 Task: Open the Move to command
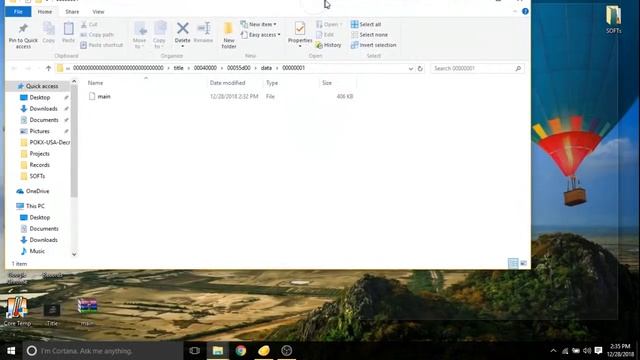tap(139, 36)
